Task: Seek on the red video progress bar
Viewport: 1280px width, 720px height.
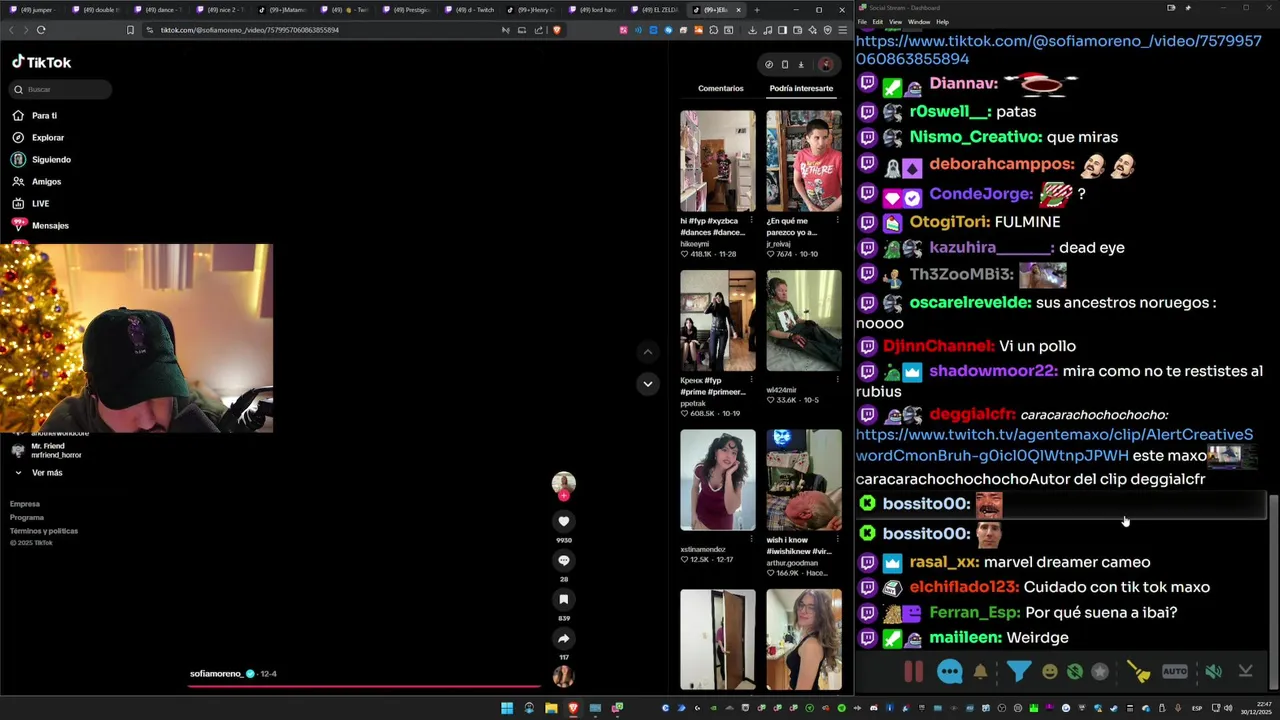Action: 364,687
